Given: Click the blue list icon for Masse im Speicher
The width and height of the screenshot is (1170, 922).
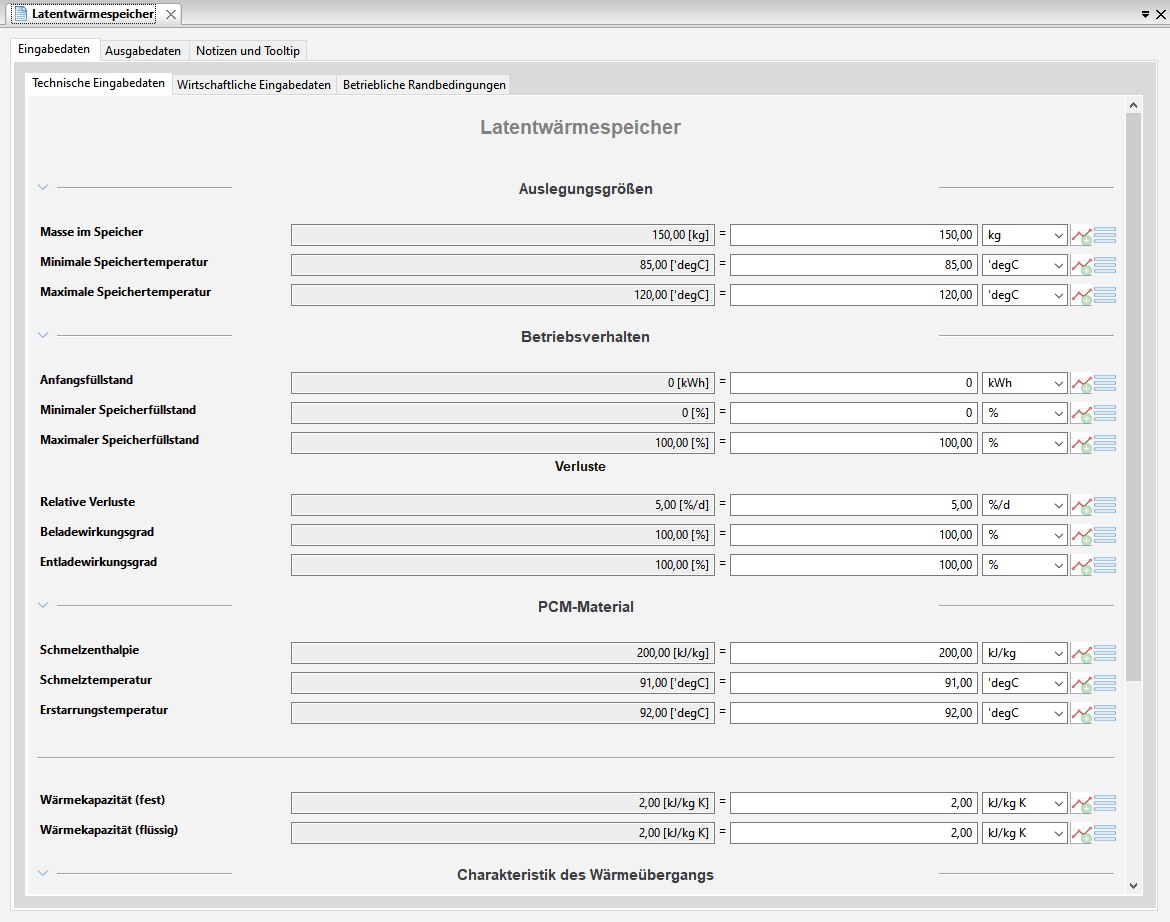Looking at the screenshot, I should 1105,236.
